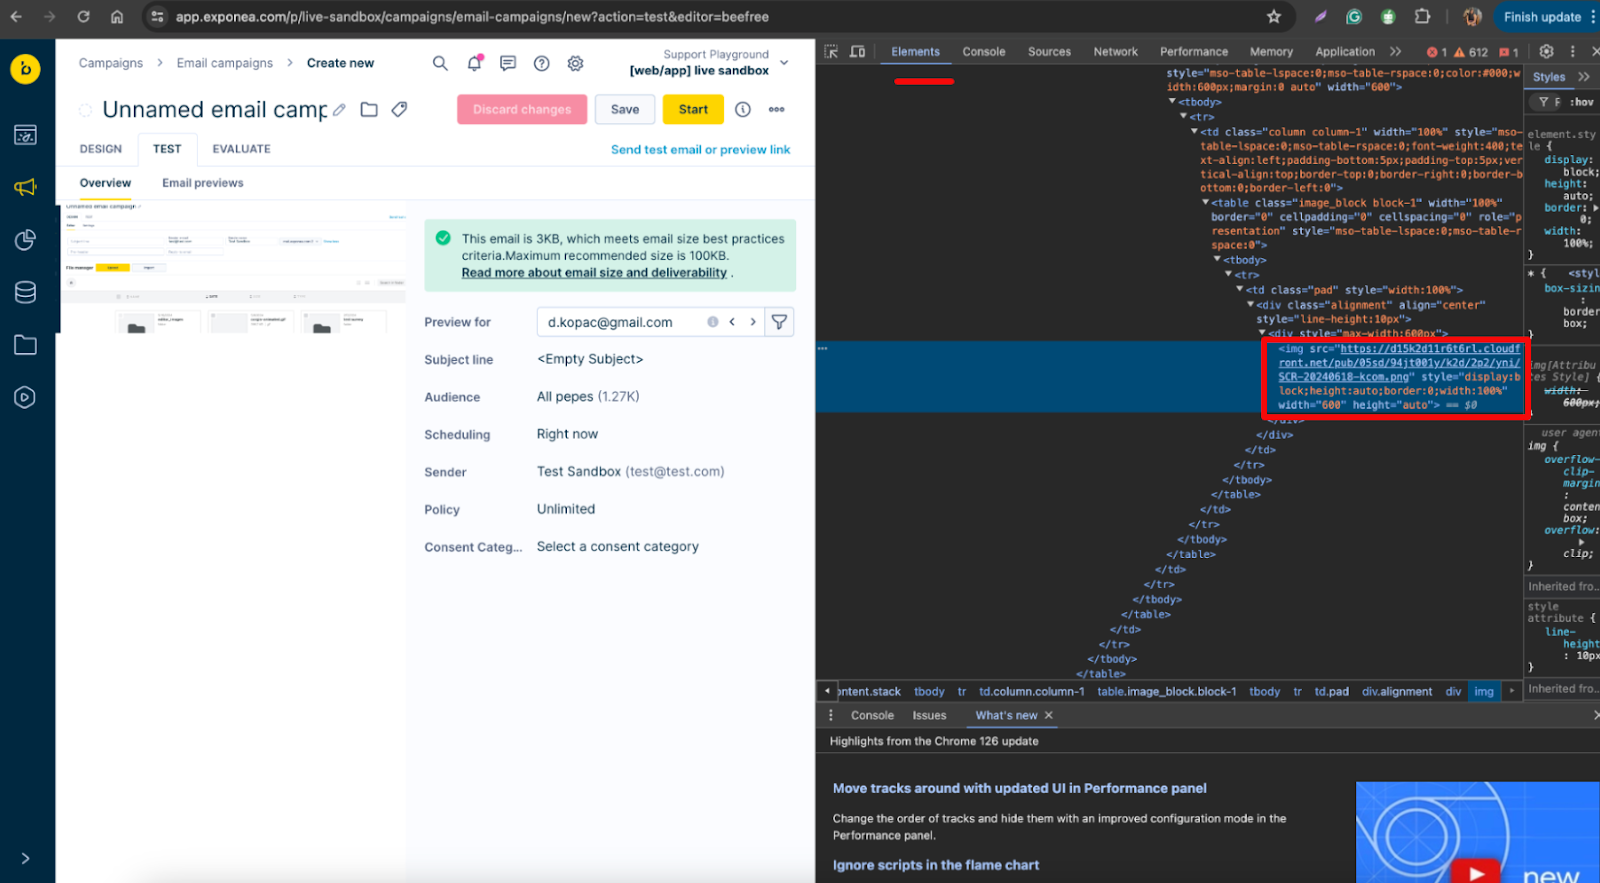1600x883 pixels.
Task: Show more DevTools tabs with the double chevron
Action: click(x=1396, y=52)
